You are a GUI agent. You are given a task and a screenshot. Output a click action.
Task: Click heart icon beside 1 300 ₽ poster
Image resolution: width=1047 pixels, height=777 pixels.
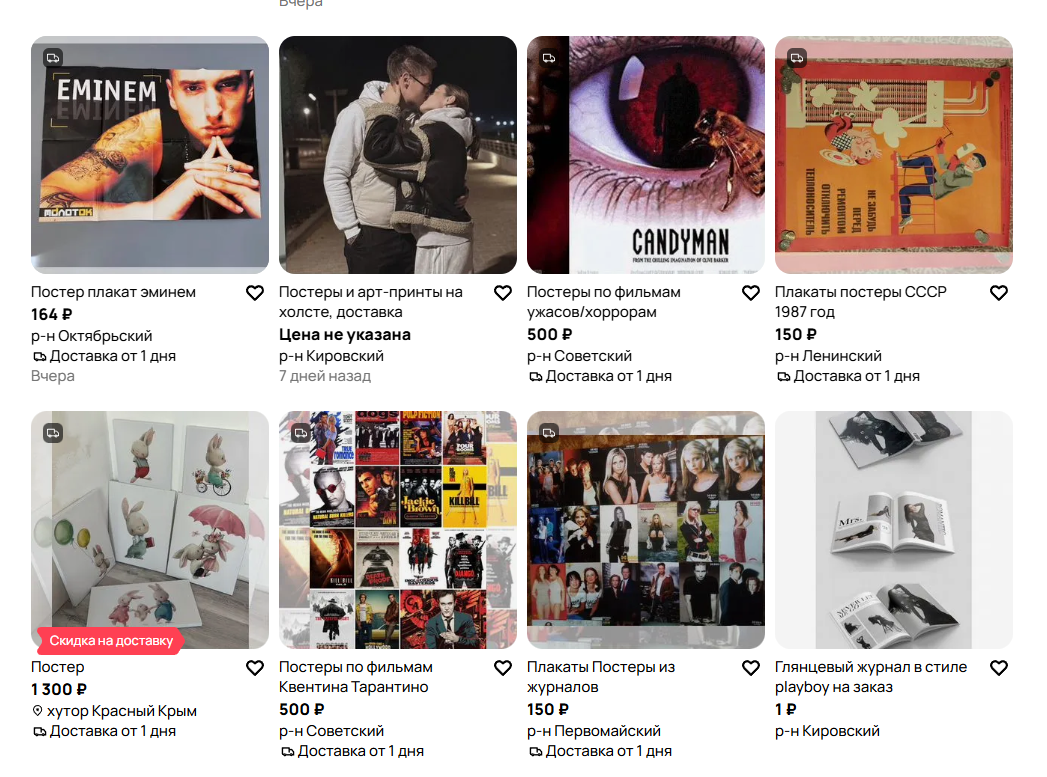coord(255,668)
